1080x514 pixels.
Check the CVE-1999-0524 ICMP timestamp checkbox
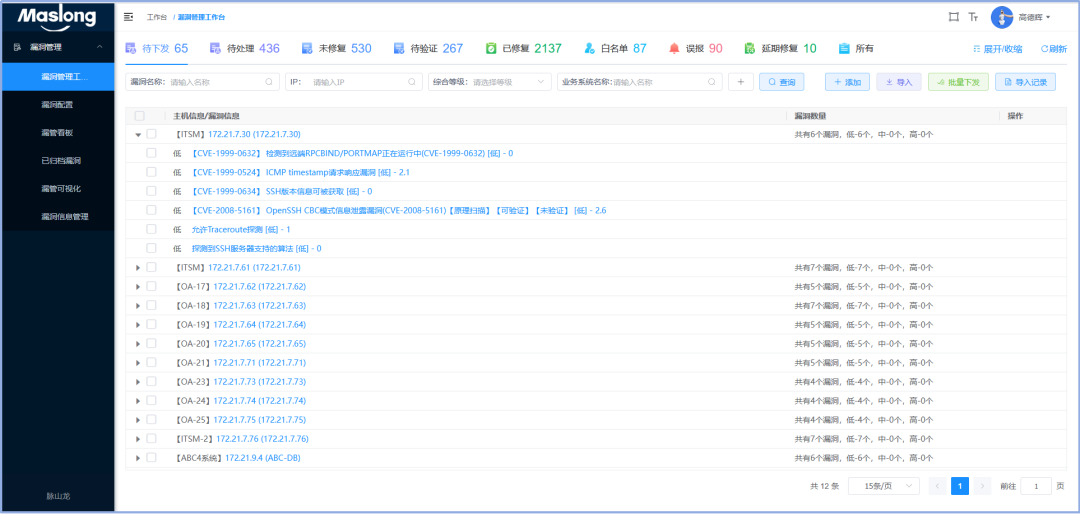pyautogui.click(x=152, y=172)
